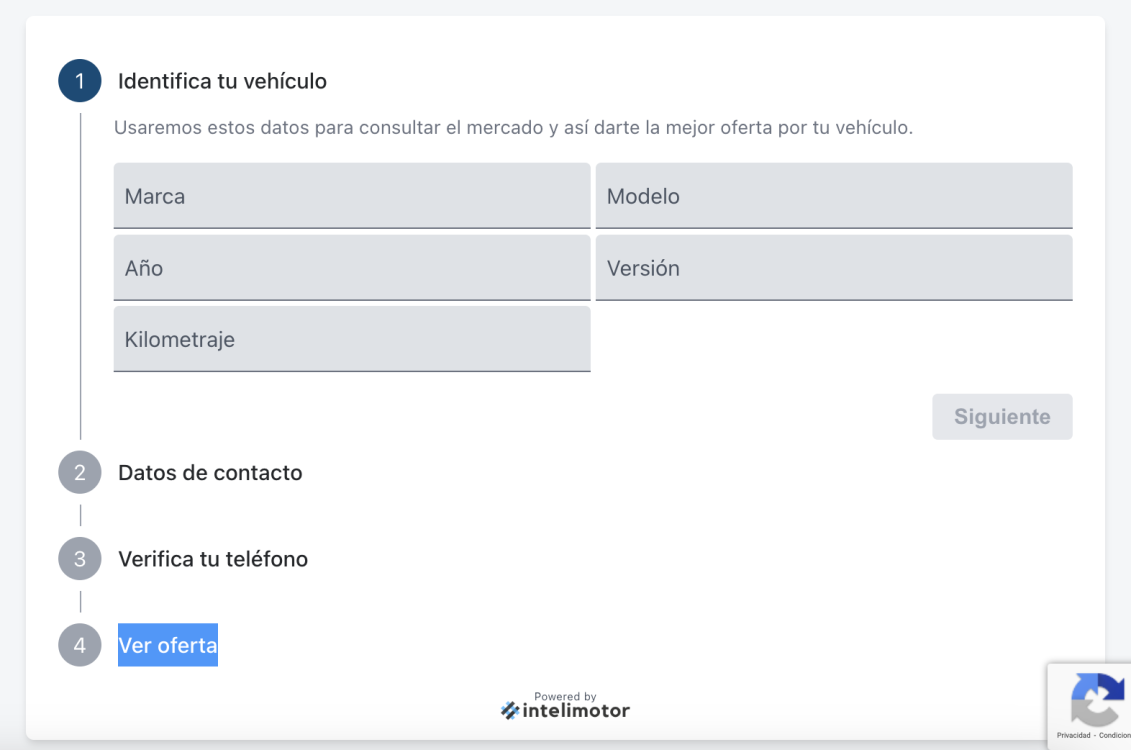Click the Kilometraje input field

[352, 339]
